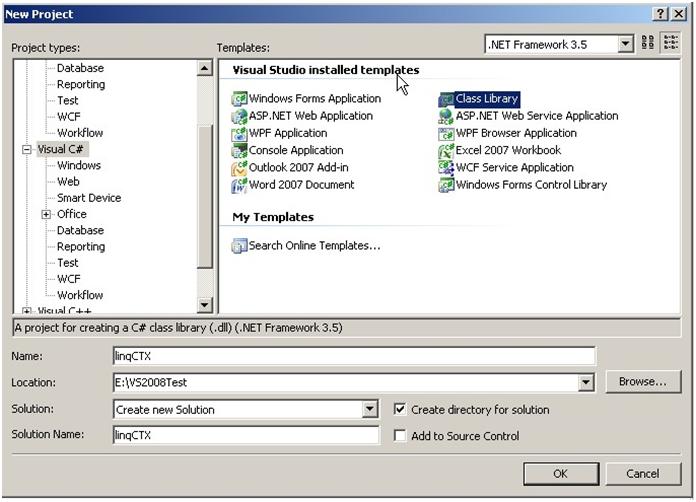696x502 pixels.
Task: Switch templates to large icons view
Action: pyautogui.click(x=648, y=43)
